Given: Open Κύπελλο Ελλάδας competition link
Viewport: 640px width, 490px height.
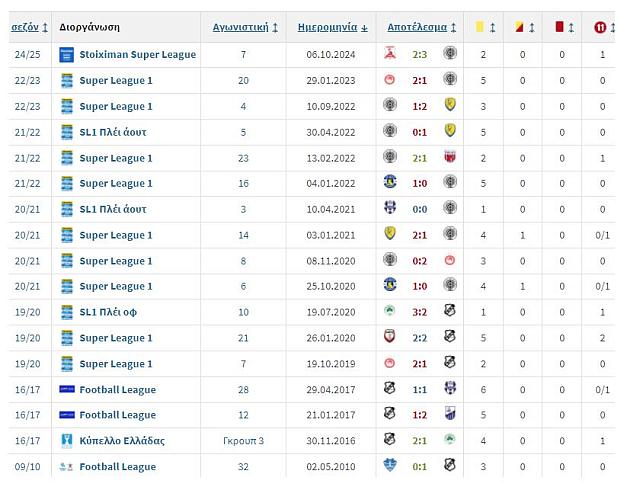Looking at the screenshot, I should click(x=122, y=441).
